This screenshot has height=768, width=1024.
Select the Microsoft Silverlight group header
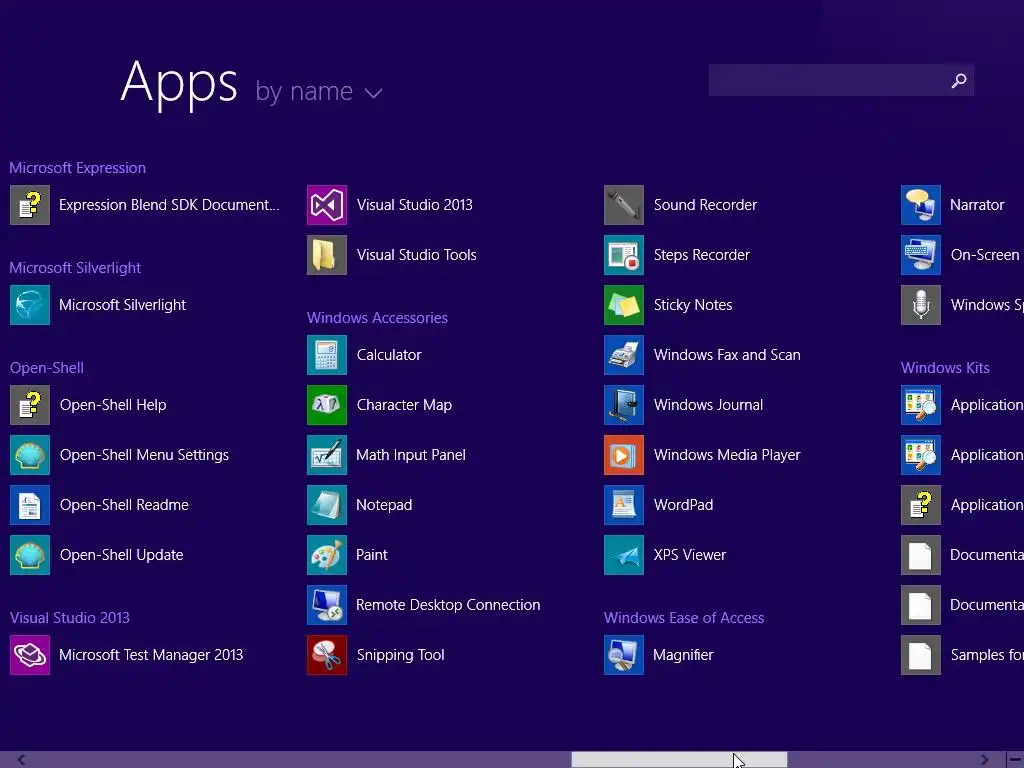[75, 268]
